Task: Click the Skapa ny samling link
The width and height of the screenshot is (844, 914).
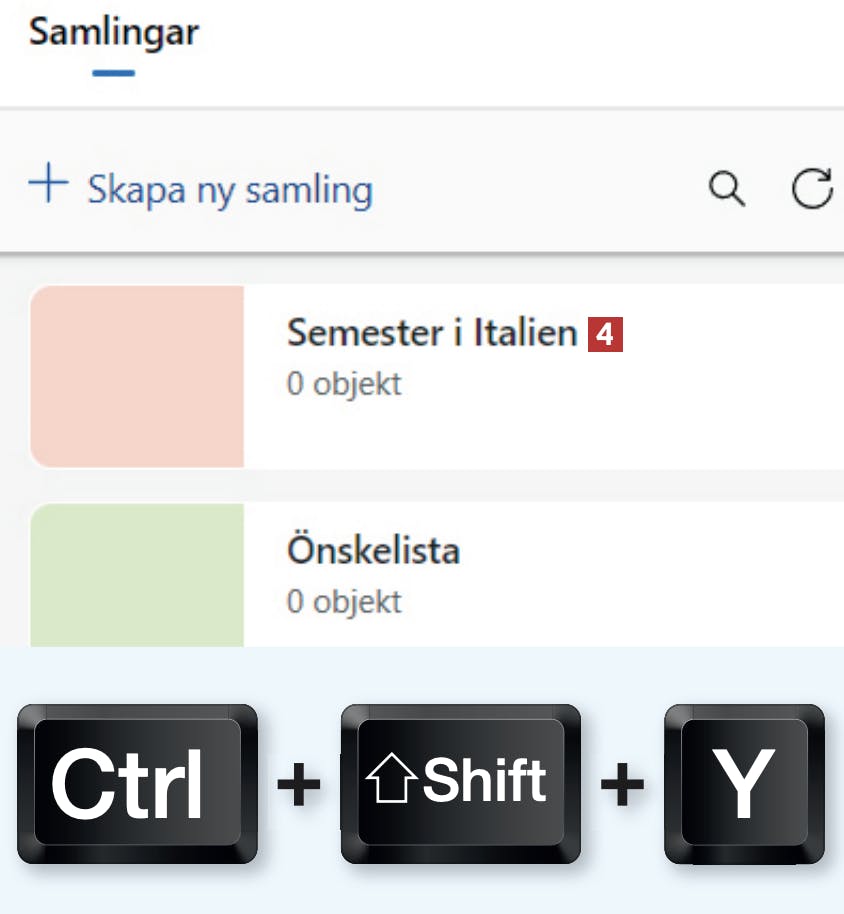Action: point(230,189)
